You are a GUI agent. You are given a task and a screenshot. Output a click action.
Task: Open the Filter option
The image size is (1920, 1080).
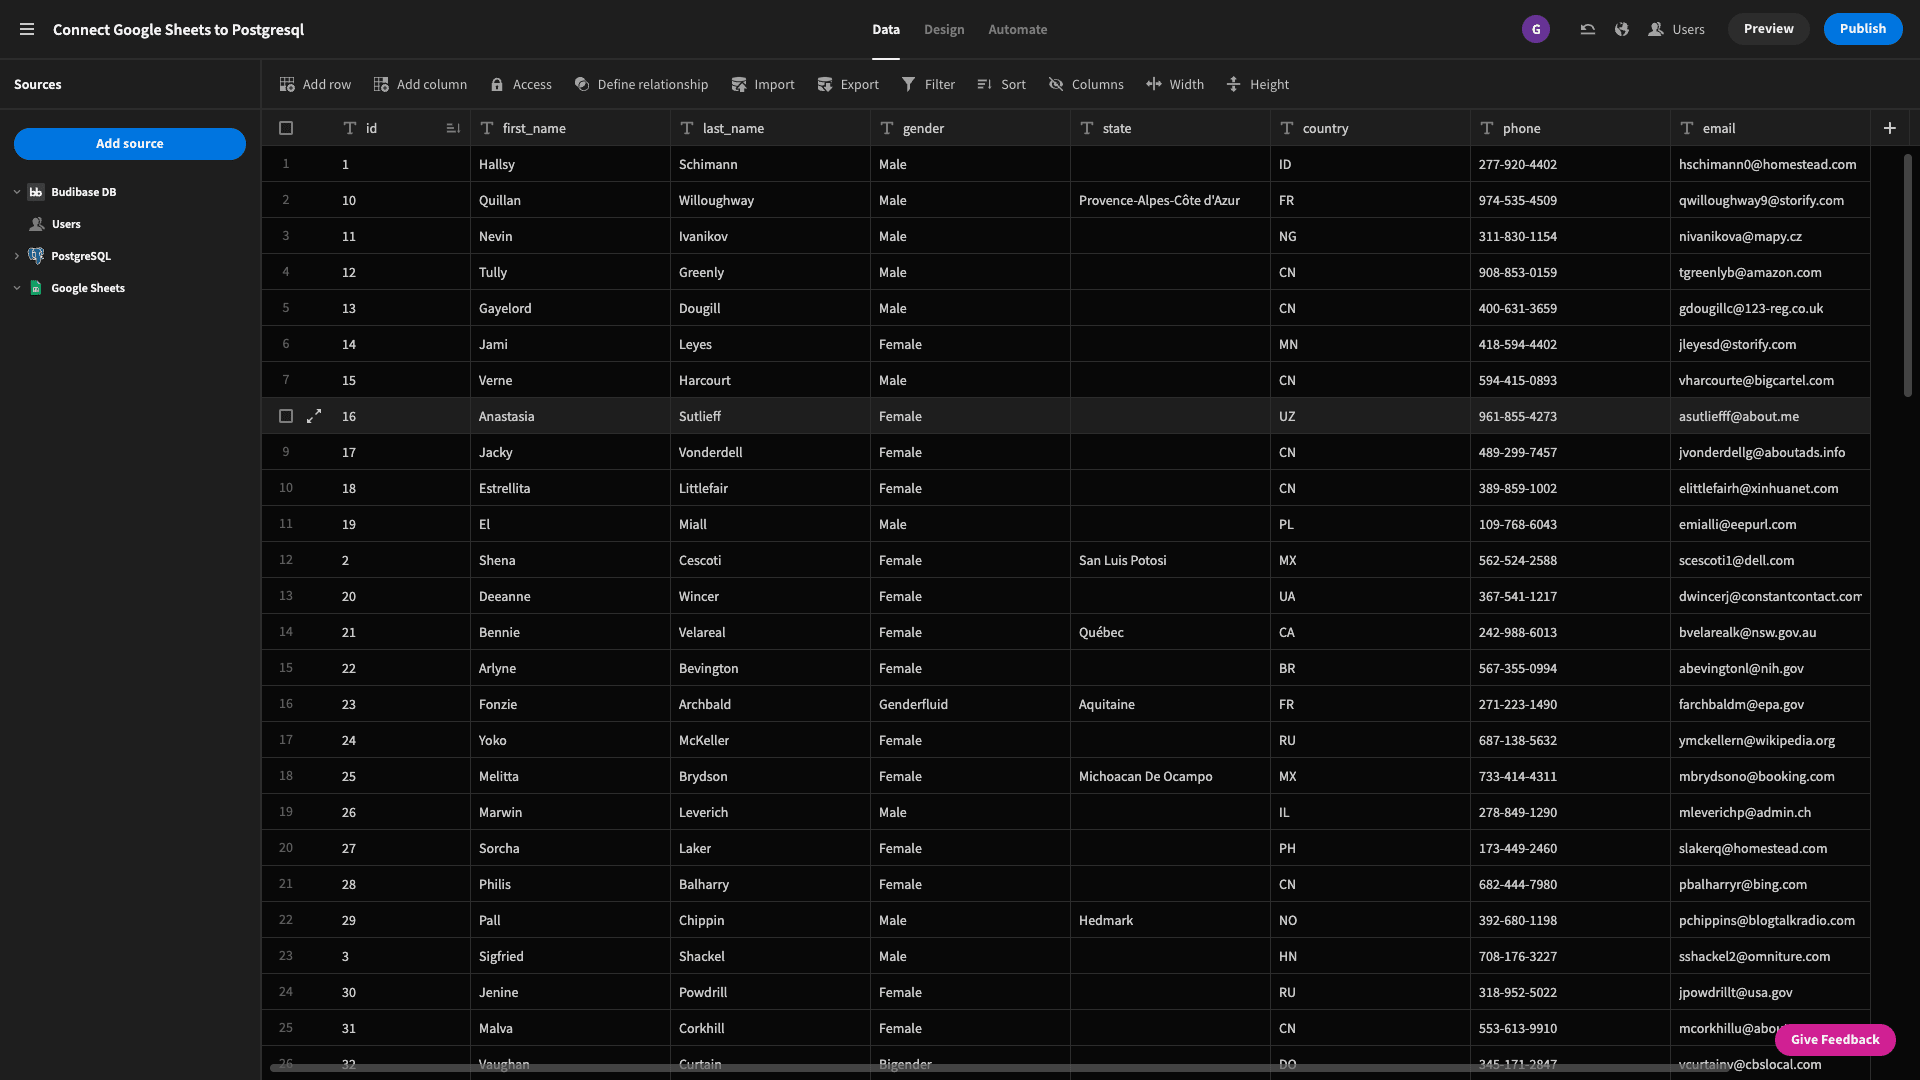click(928, 84)
